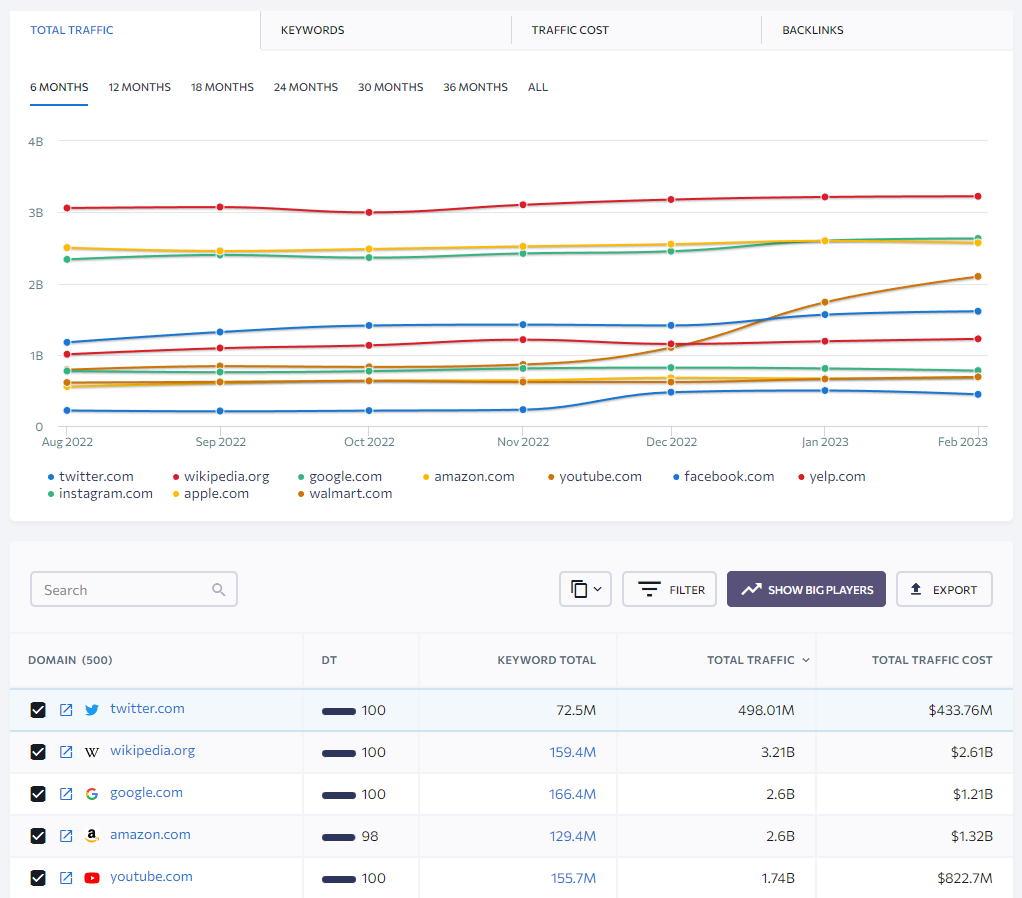Toggle twitter.com legend entry
Viewport: 1022px width, 898px height.
pos(91,476)
